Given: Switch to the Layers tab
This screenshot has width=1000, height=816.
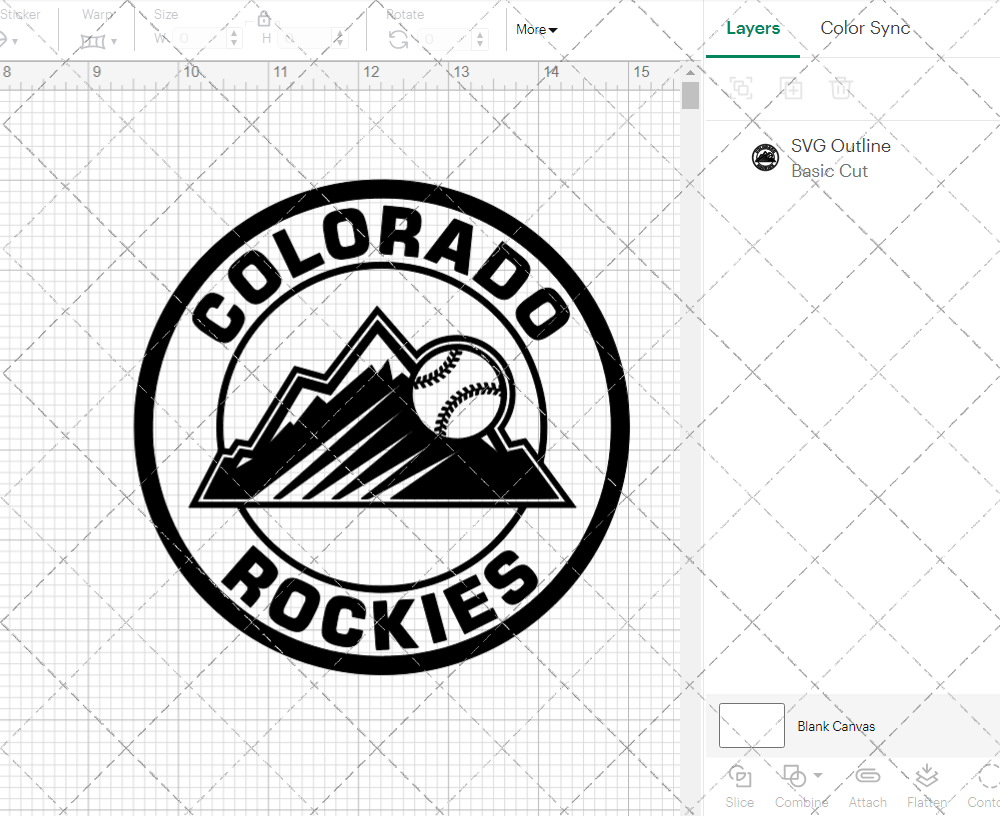Looking at the screenshot, I should point(753,28).
